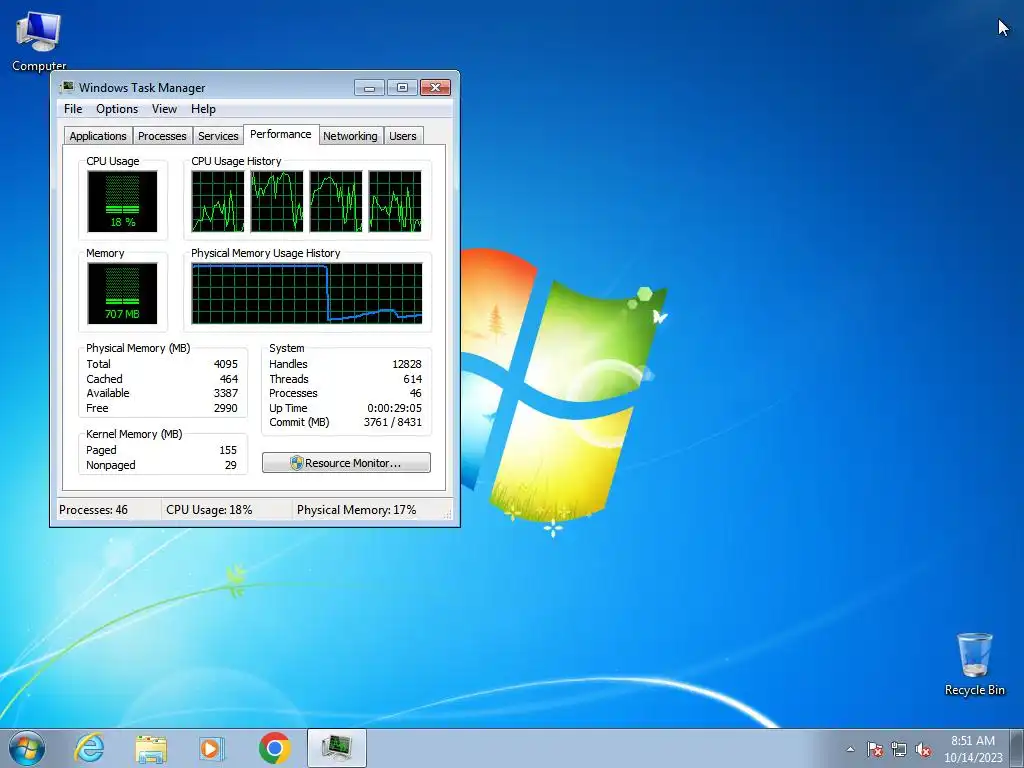Select the Recycle Bin desktop icon

tap(974, 664)
